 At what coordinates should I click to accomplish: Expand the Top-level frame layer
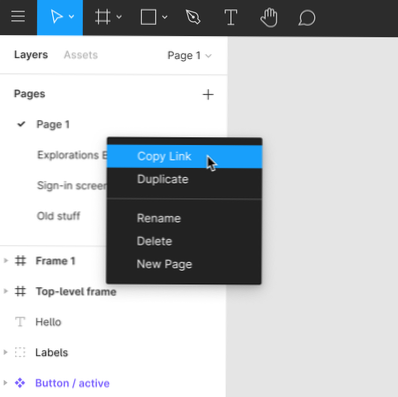(x=5, y=291)
